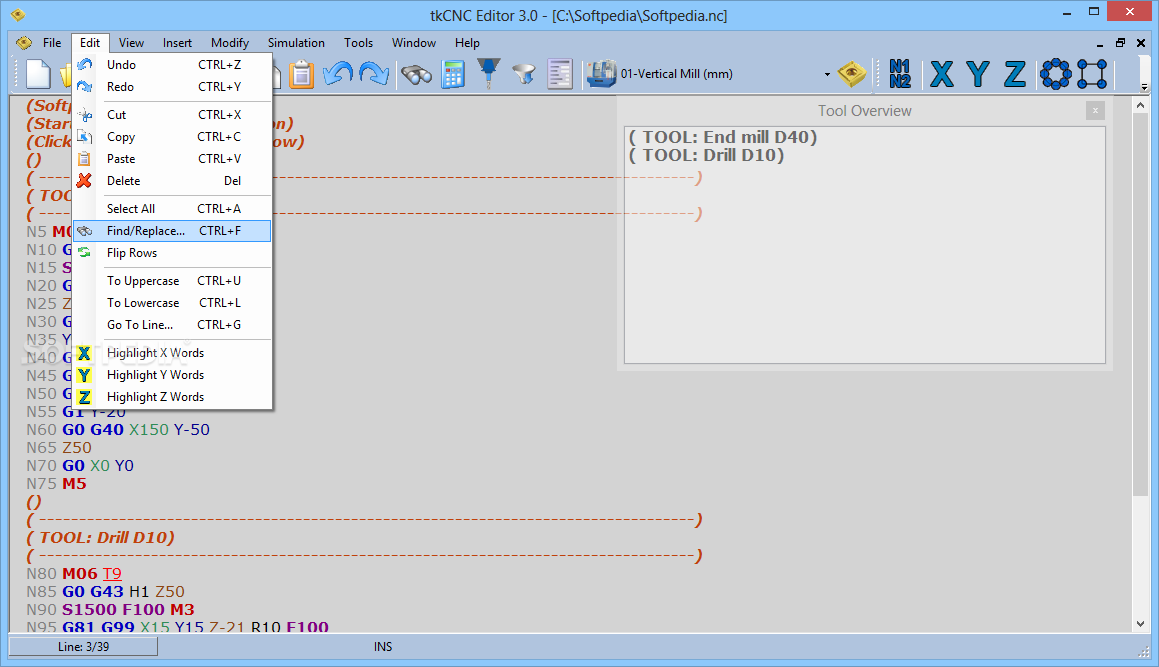Open the Tools menu
The width and height of the screenshot is (1159, 667).
click(x=358, y=43)
